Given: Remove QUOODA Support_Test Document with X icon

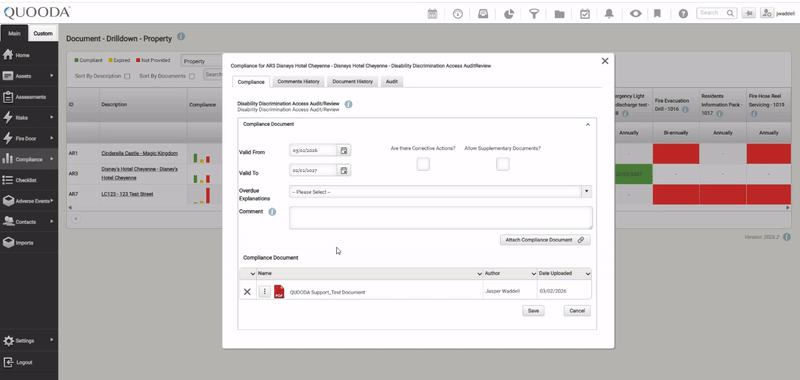Looking at the screenshot, I should (x=247, y=292).
